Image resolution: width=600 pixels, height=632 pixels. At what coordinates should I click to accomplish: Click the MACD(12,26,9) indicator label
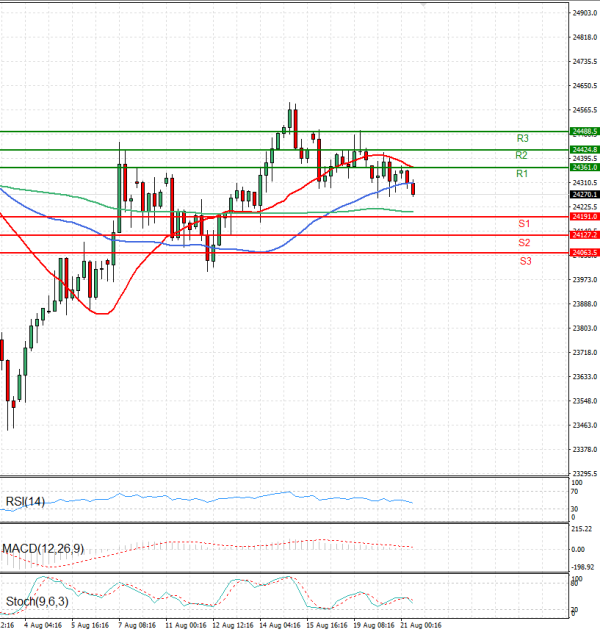43,549
